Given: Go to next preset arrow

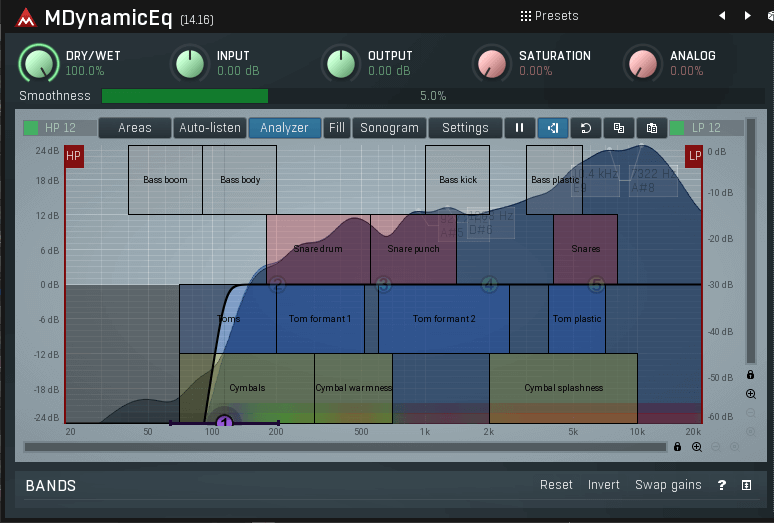Looking at the screenshot, I should click(747, 16).
